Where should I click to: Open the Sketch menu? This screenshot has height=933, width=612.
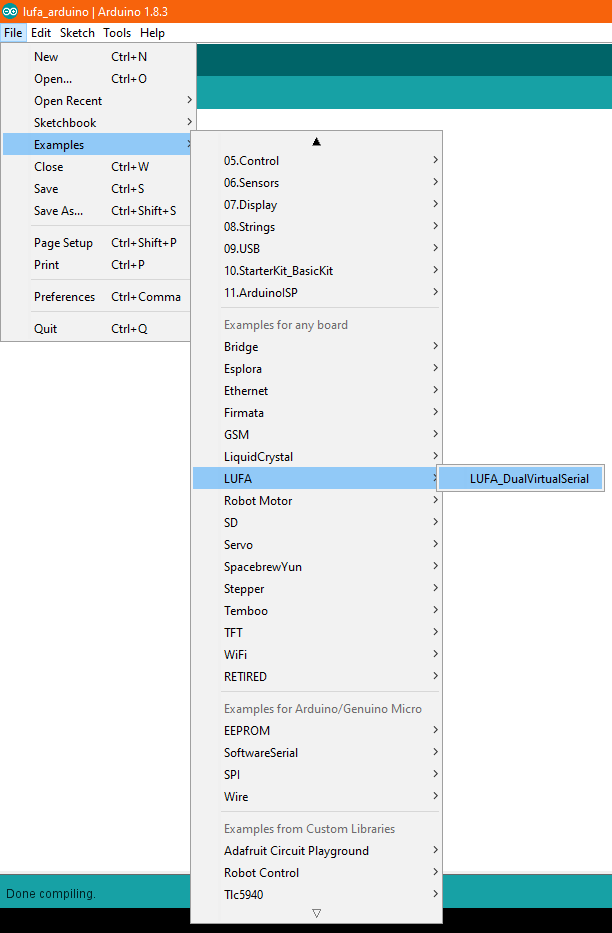(77, 33)
